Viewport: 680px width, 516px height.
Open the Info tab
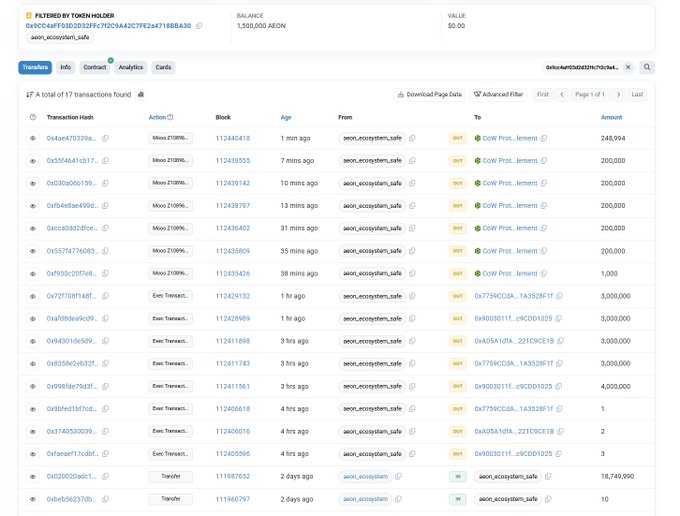click(65, 67)
